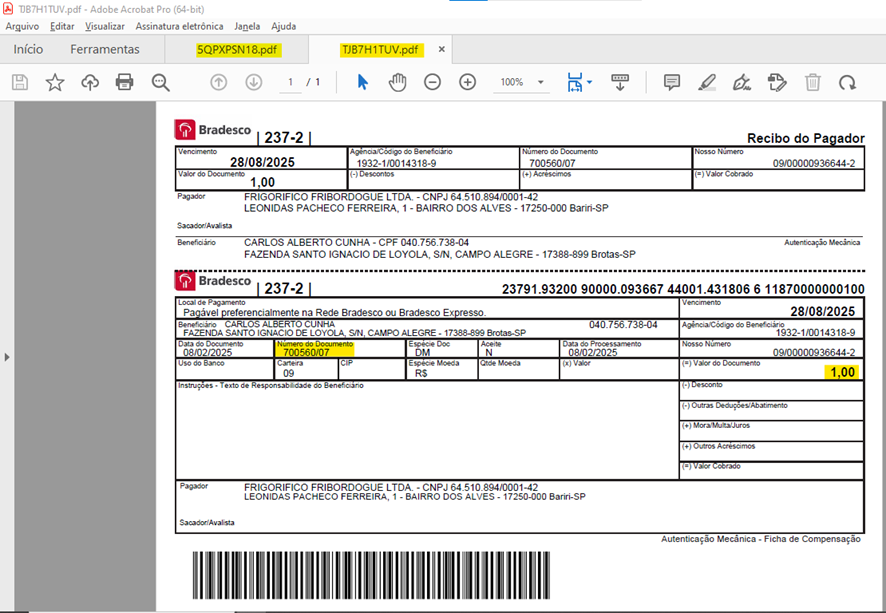Zoom in with plus icon

pyautogui.click(x=467, y=82)
